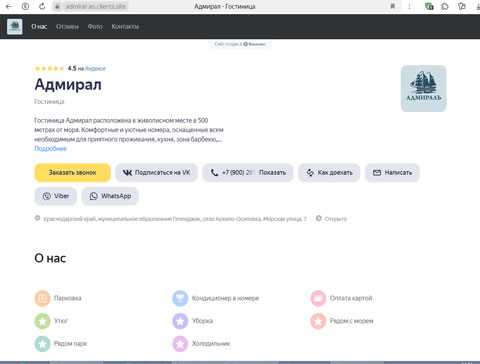The width and height of the screenshot is (480, 364).
Task: Click Подписаться на VK button
Action: (x=156, y=173)
